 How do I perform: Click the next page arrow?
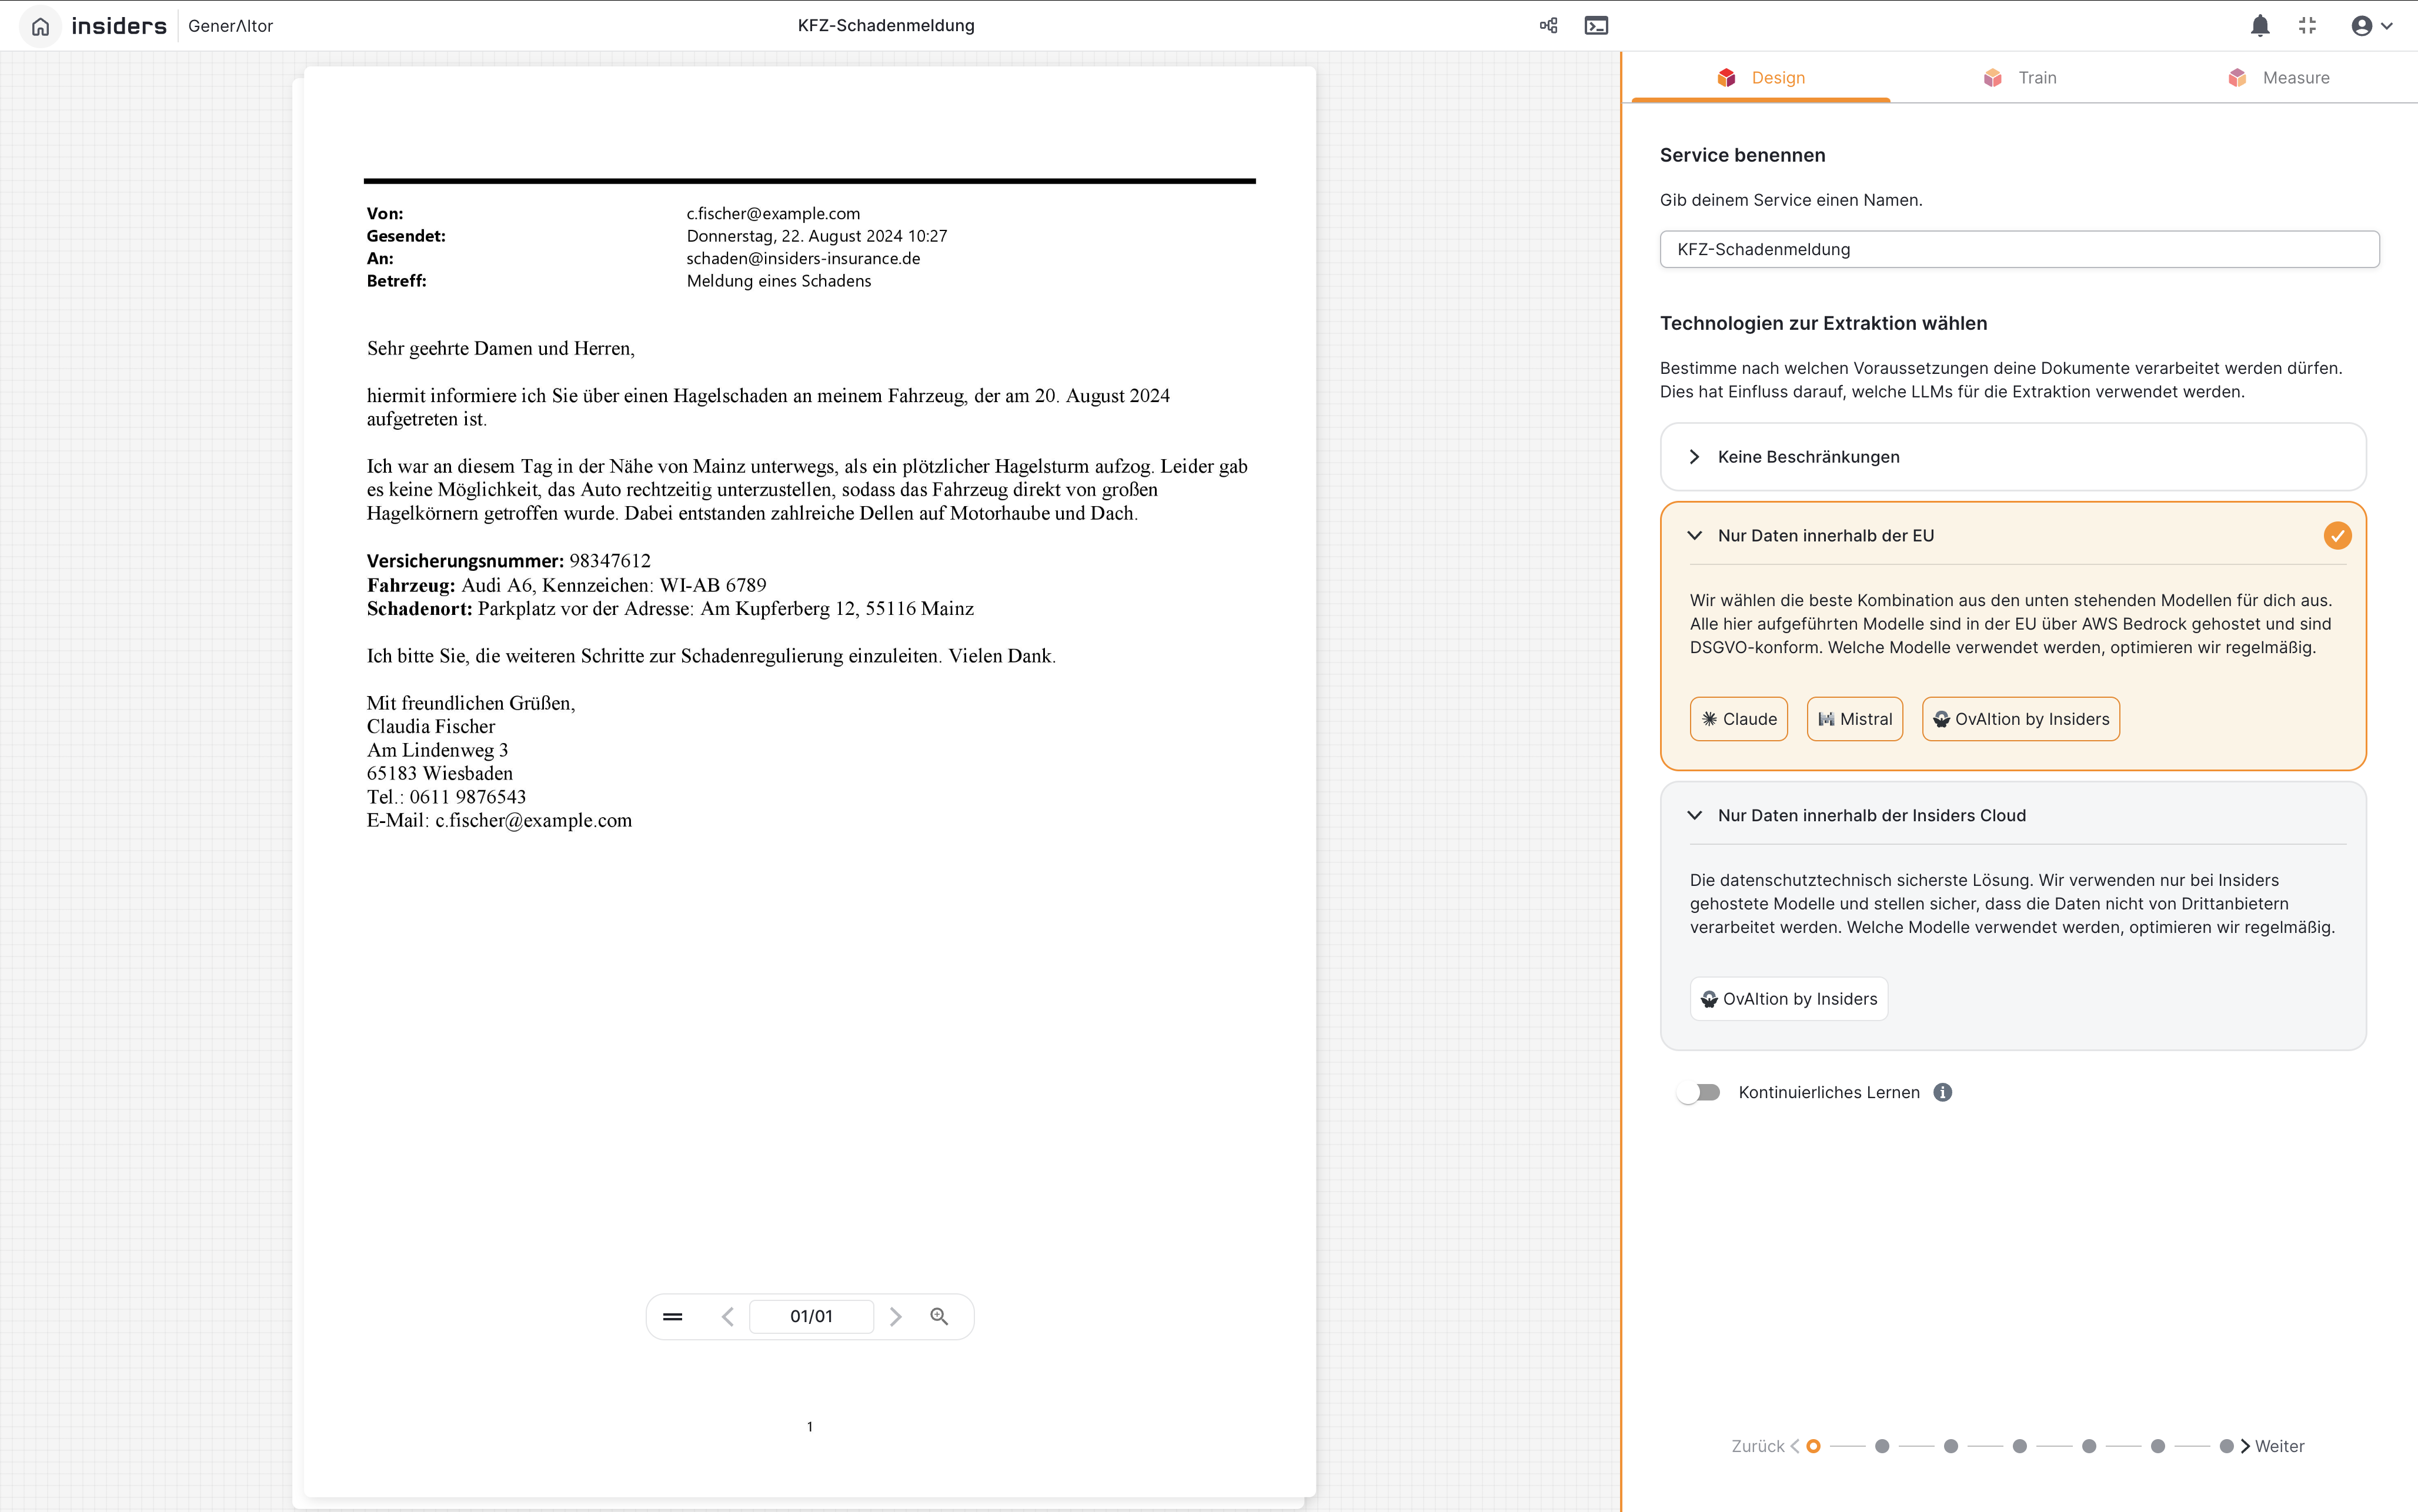[895, 1316]
